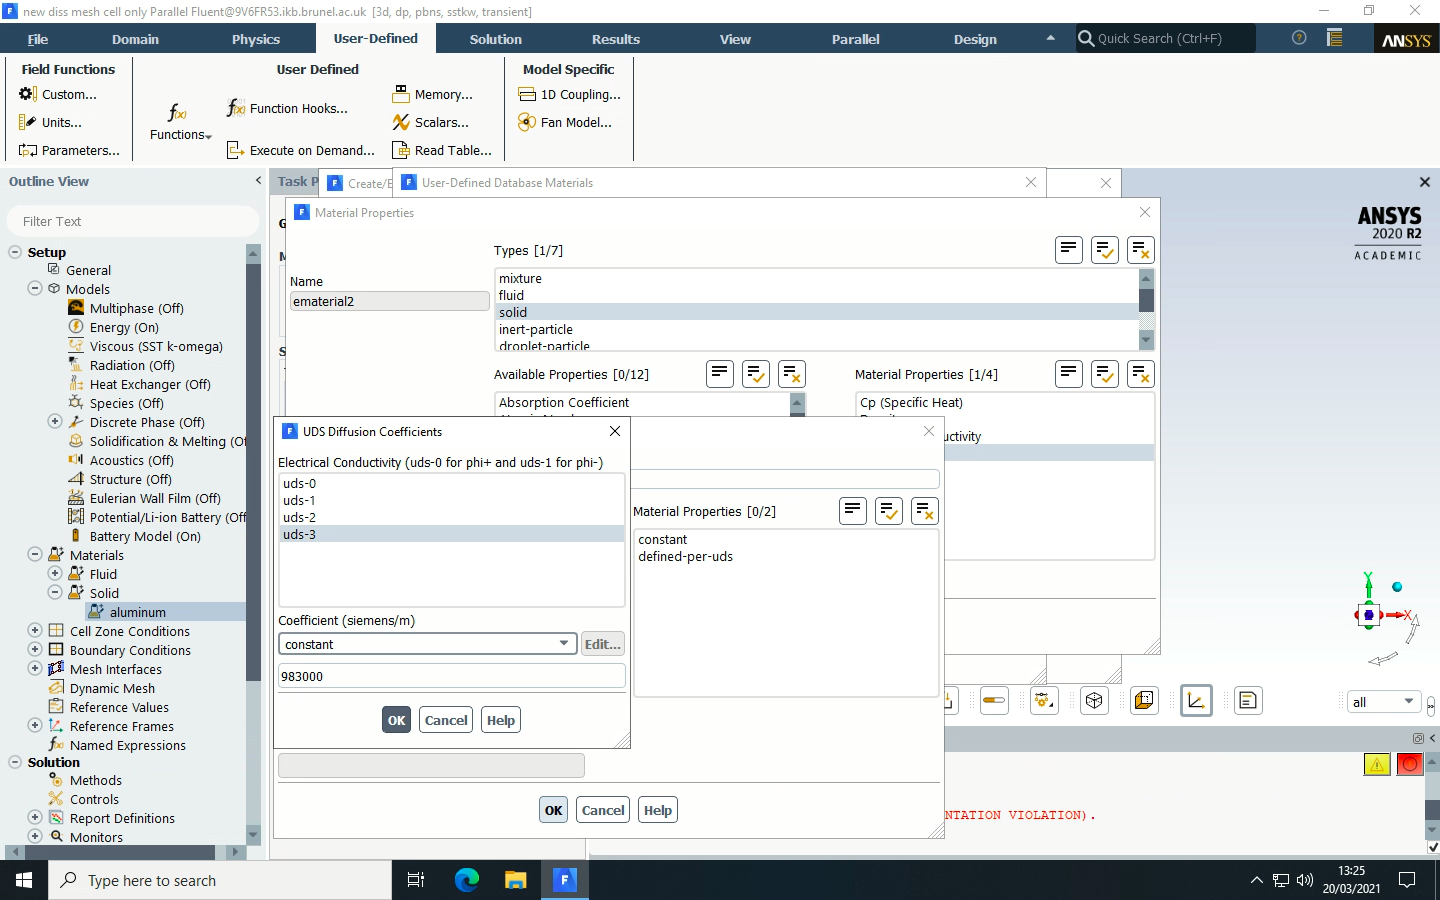Click Cancel below the defined-per-uds list

point(603,810)
